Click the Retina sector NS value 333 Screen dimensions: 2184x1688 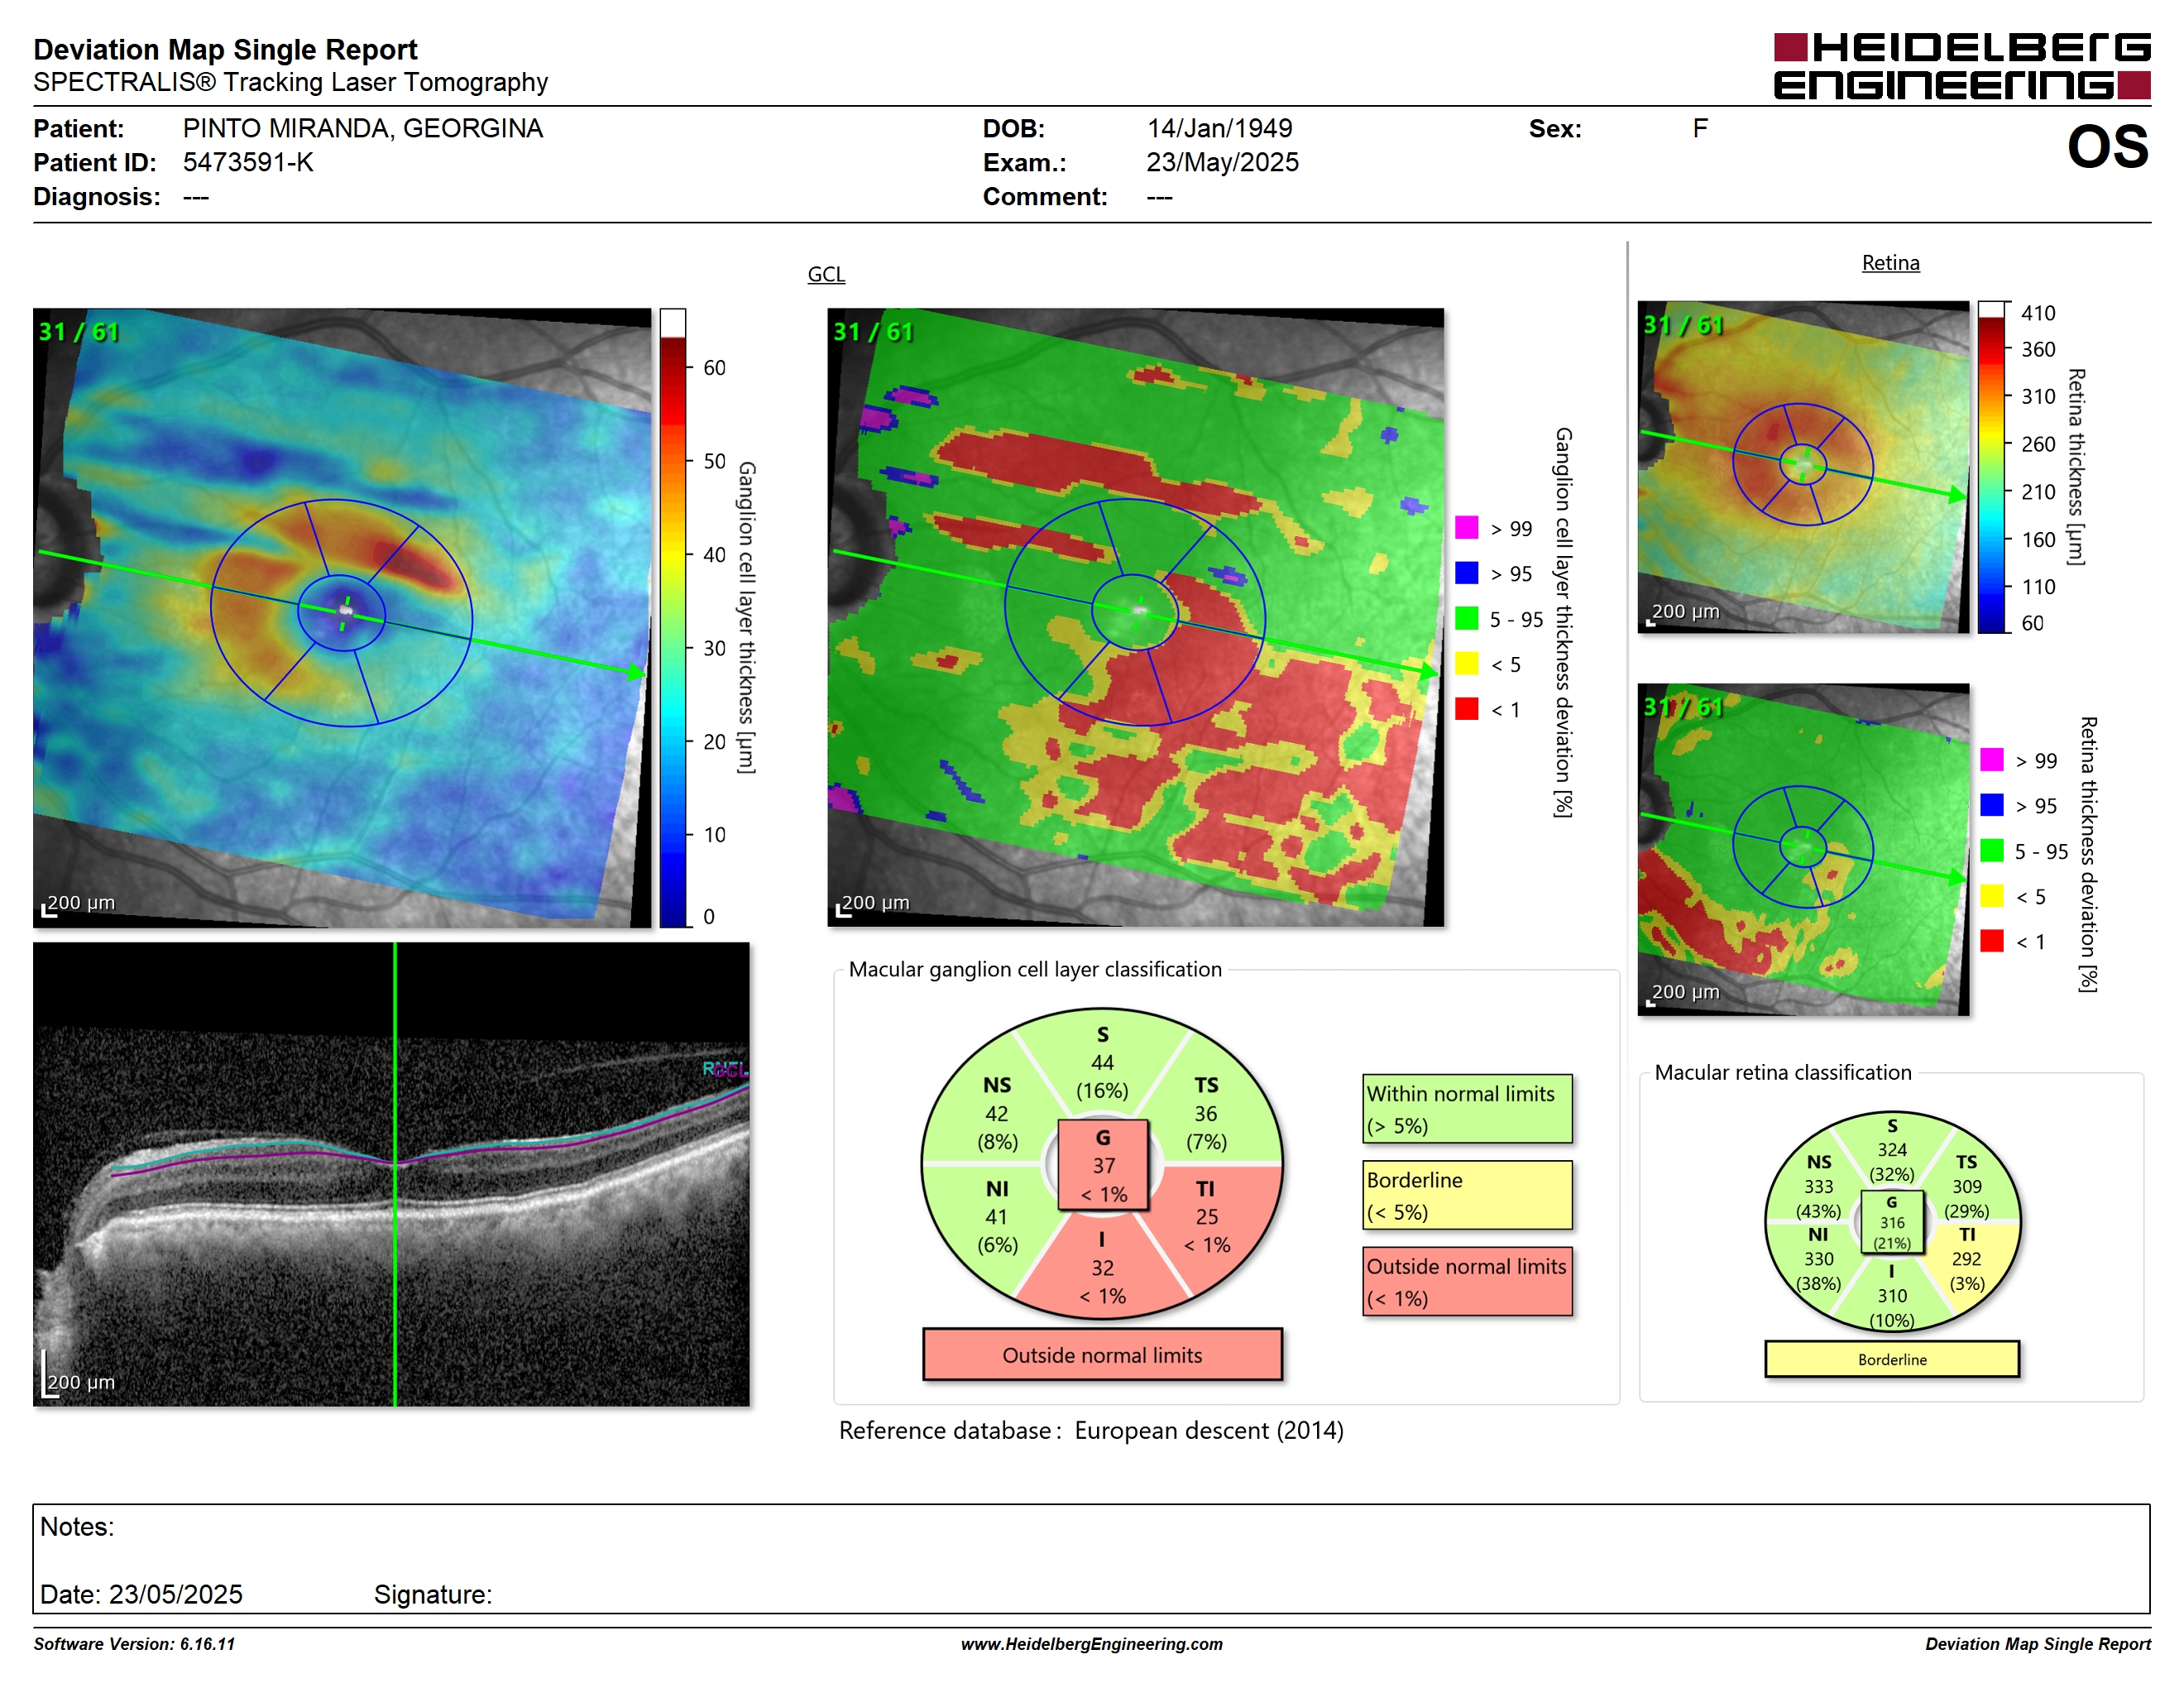click(1818, 1186)
